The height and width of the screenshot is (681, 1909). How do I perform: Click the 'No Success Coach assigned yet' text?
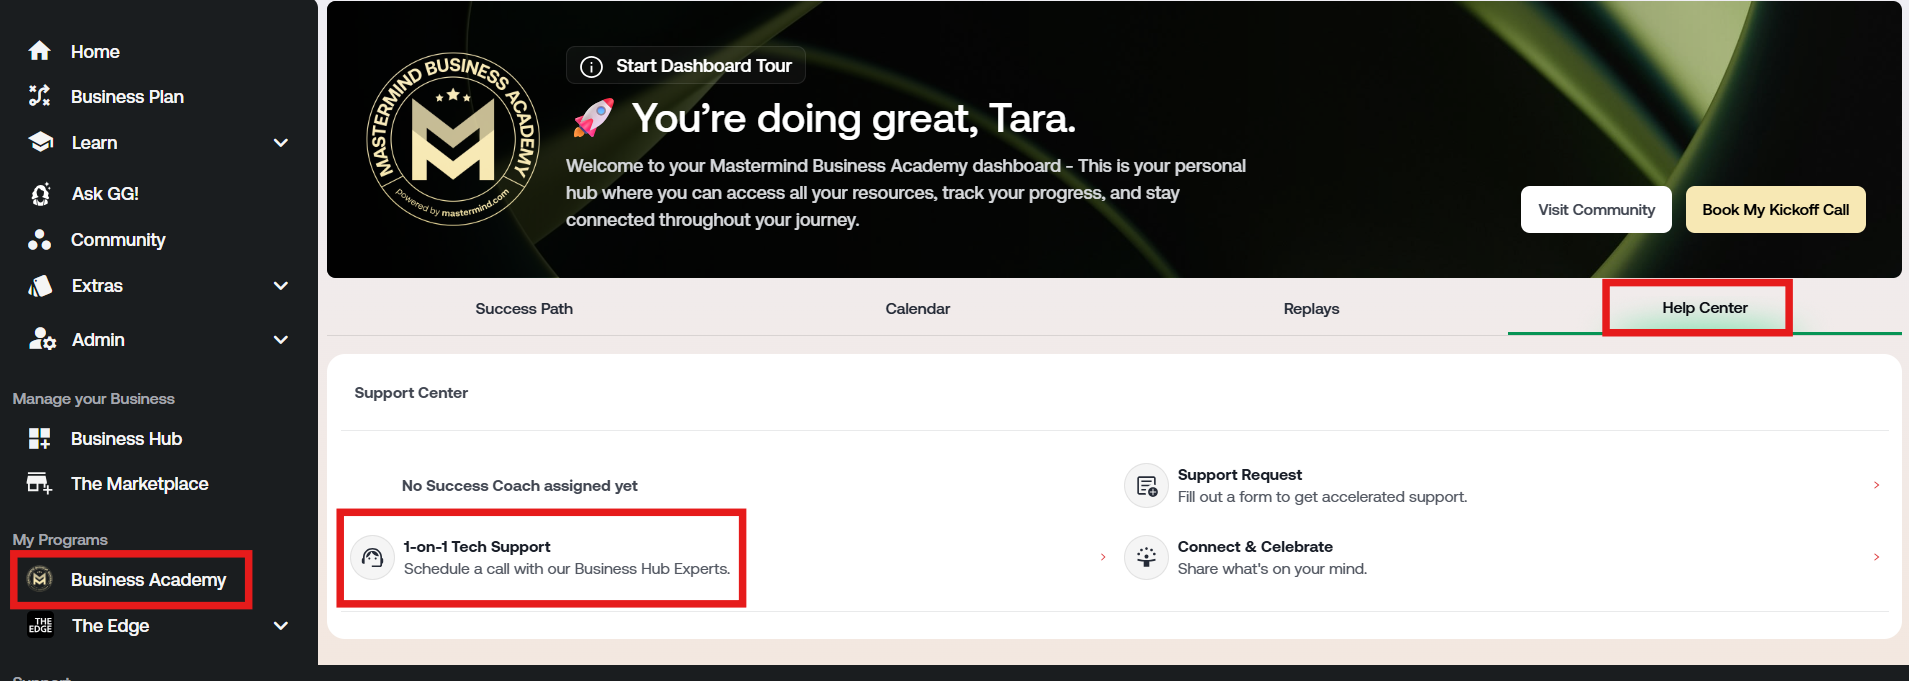coord(519,485)
